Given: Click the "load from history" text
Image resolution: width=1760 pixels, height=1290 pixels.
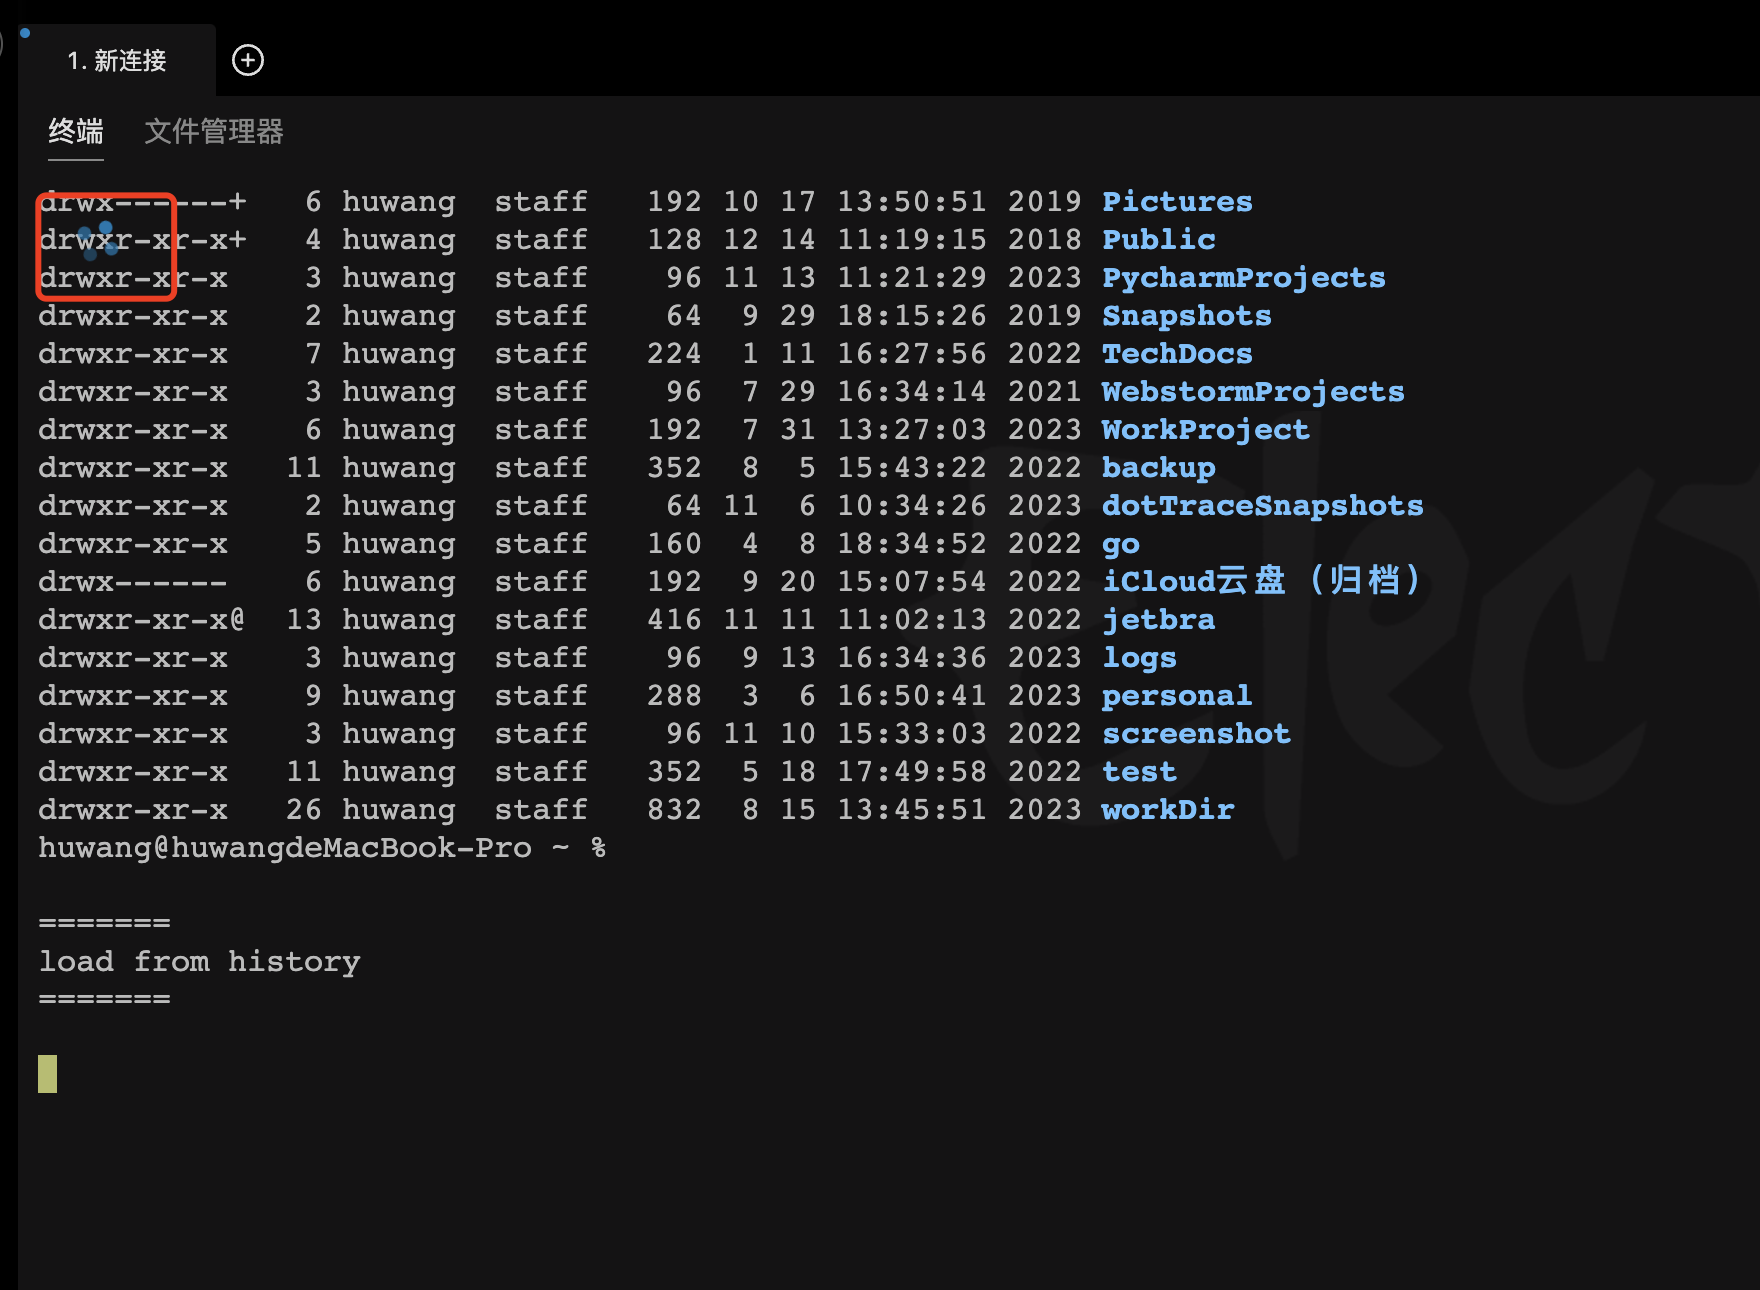Looking at the screenshot, I should coord(199,962).
